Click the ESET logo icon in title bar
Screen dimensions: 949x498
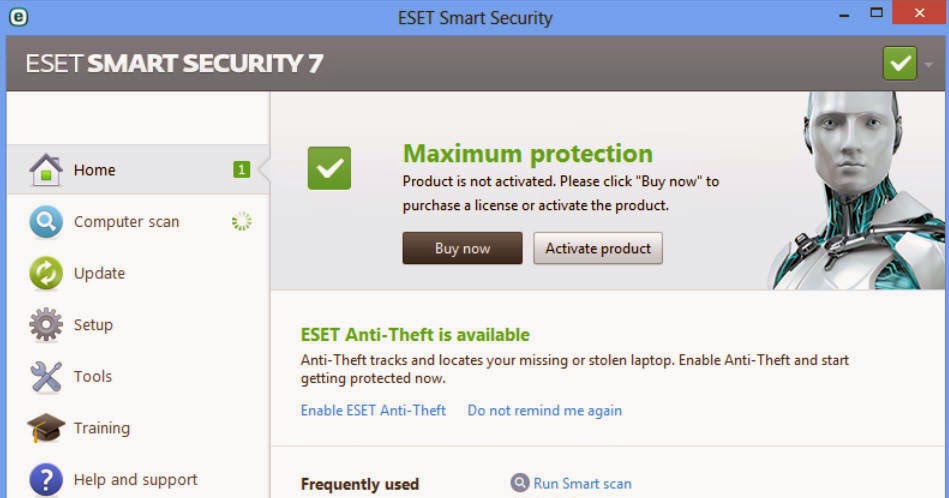(x=18, y=17)
